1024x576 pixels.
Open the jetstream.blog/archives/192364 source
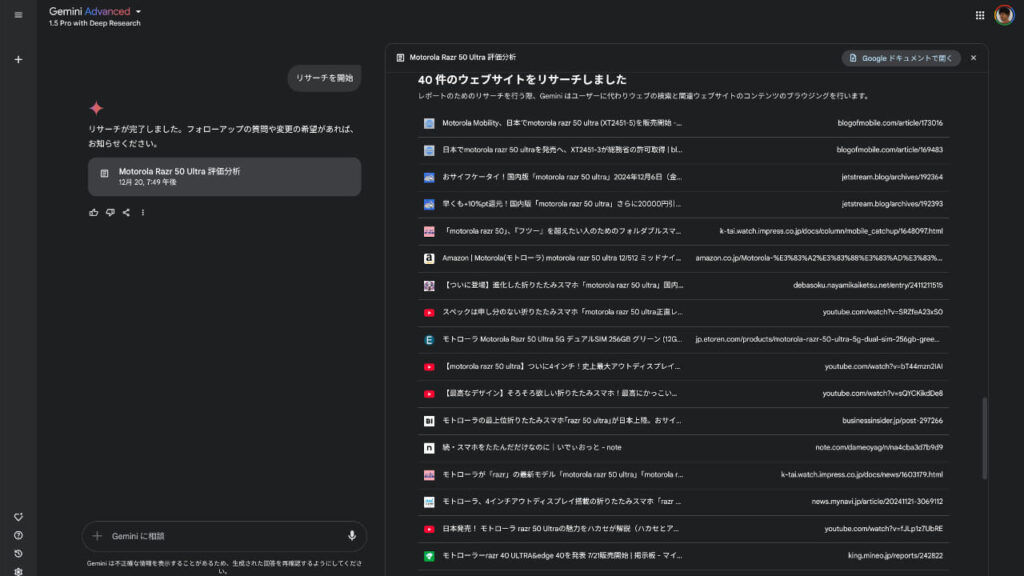(683, 177)
